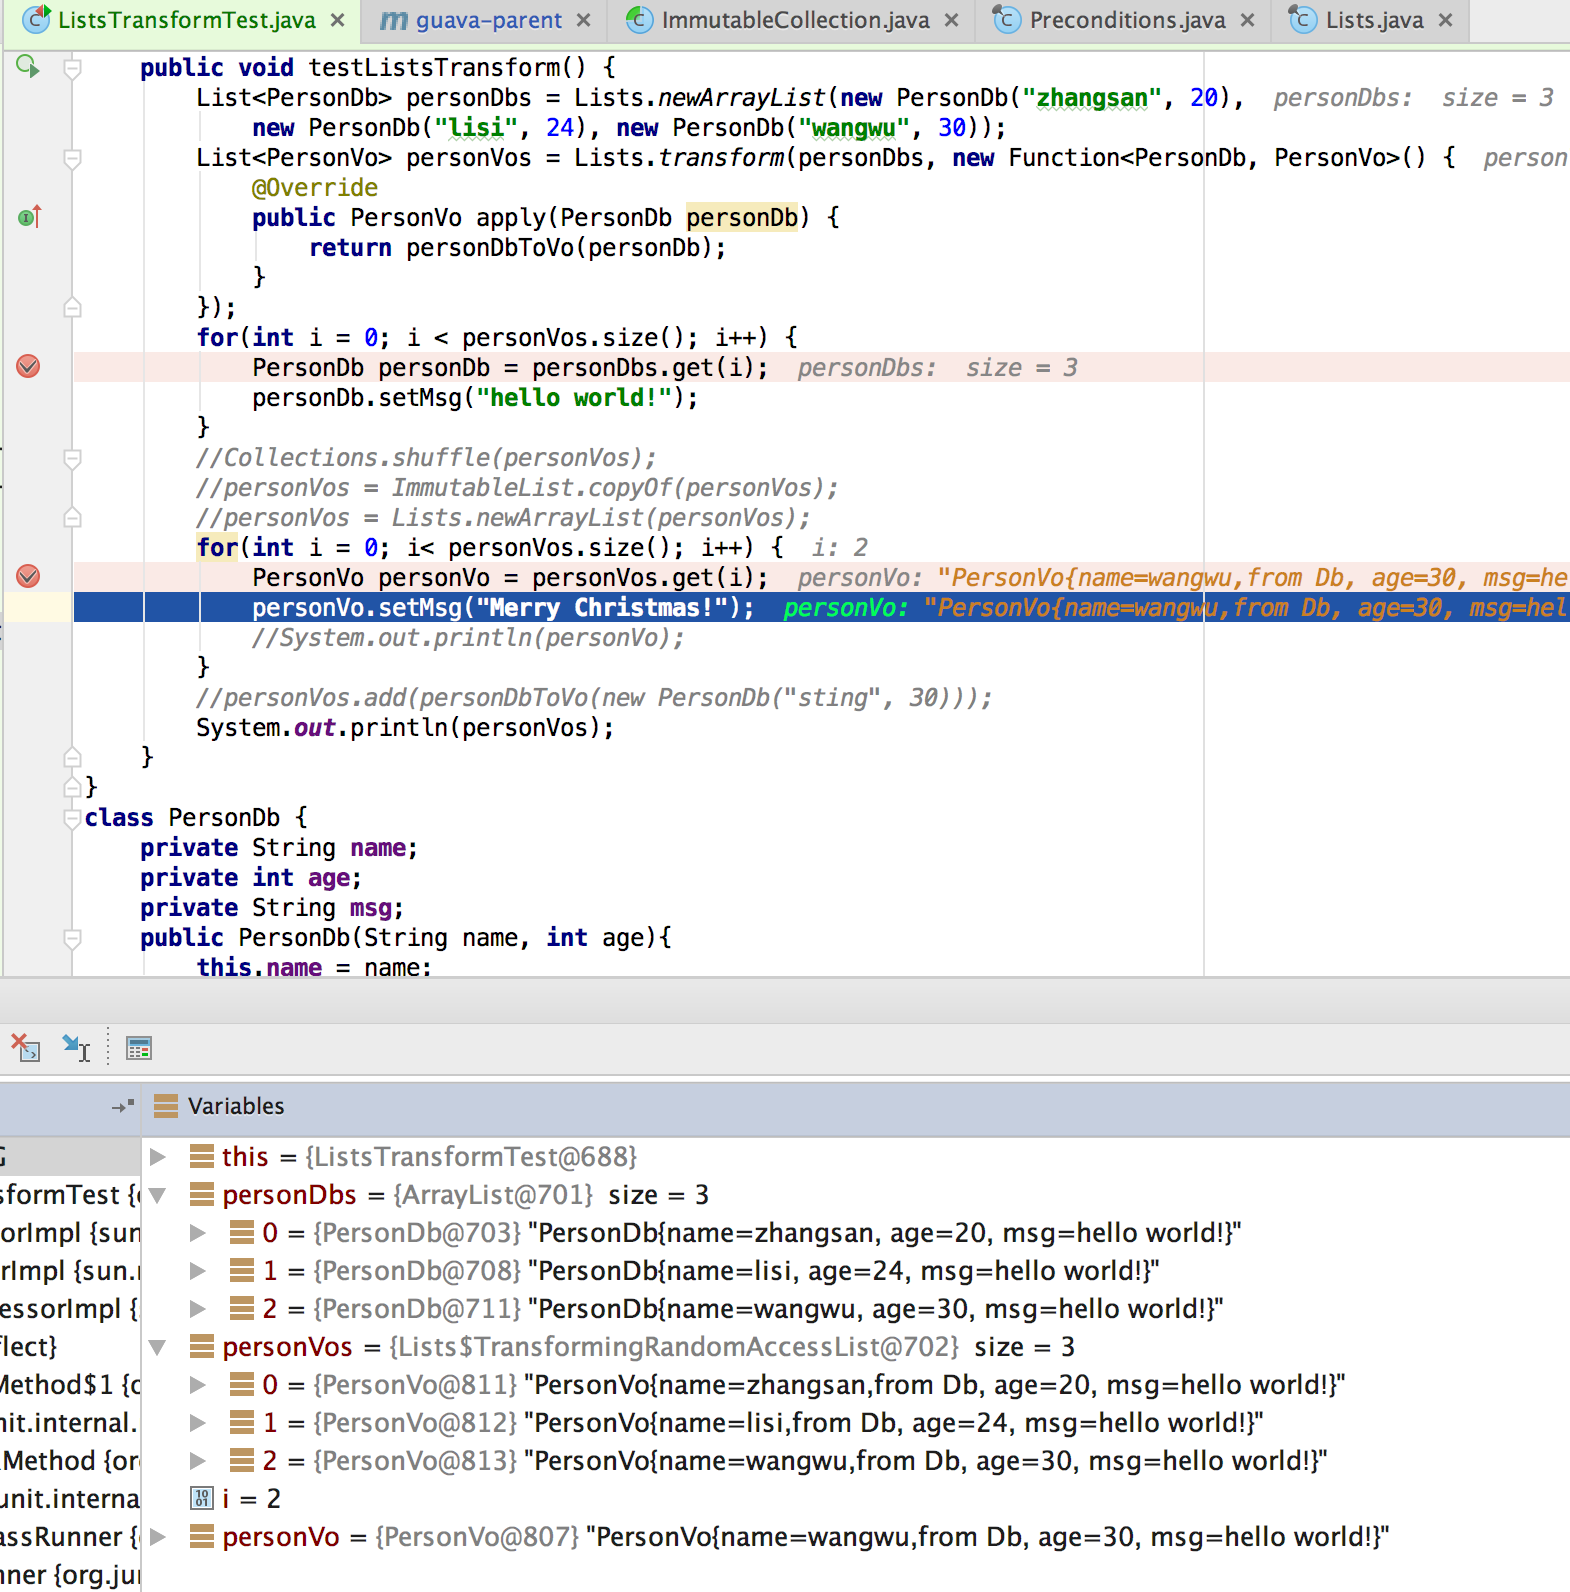
Task: Click the run to cursor icon
Action: 76,1048
